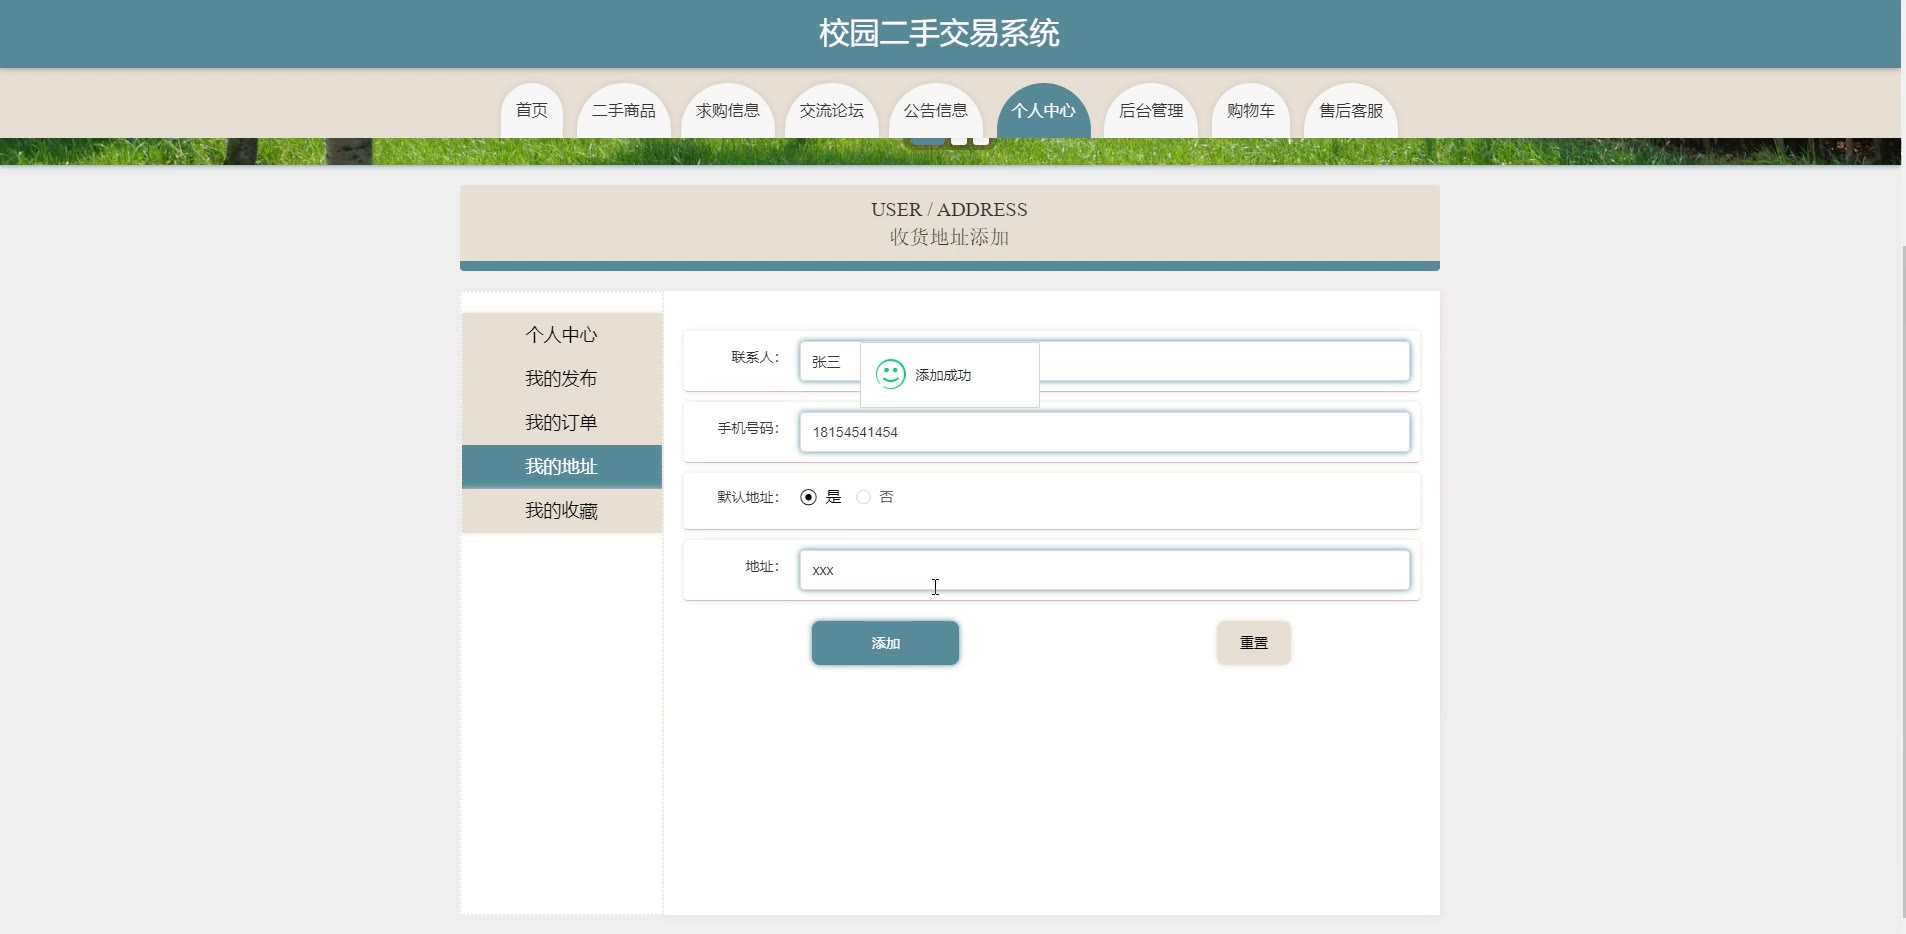Open the 公告信息 tab
Viewport: 1906px width, 934px height.
coord(936,110)
